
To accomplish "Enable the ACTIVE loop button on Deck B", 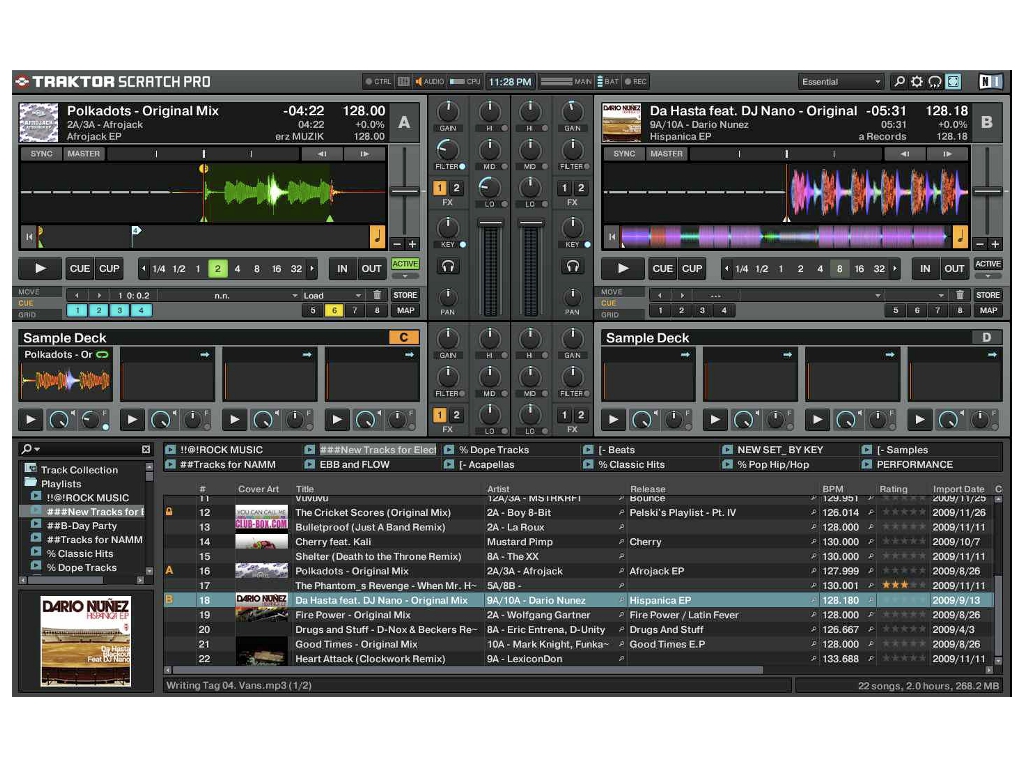I will [987, 264].
